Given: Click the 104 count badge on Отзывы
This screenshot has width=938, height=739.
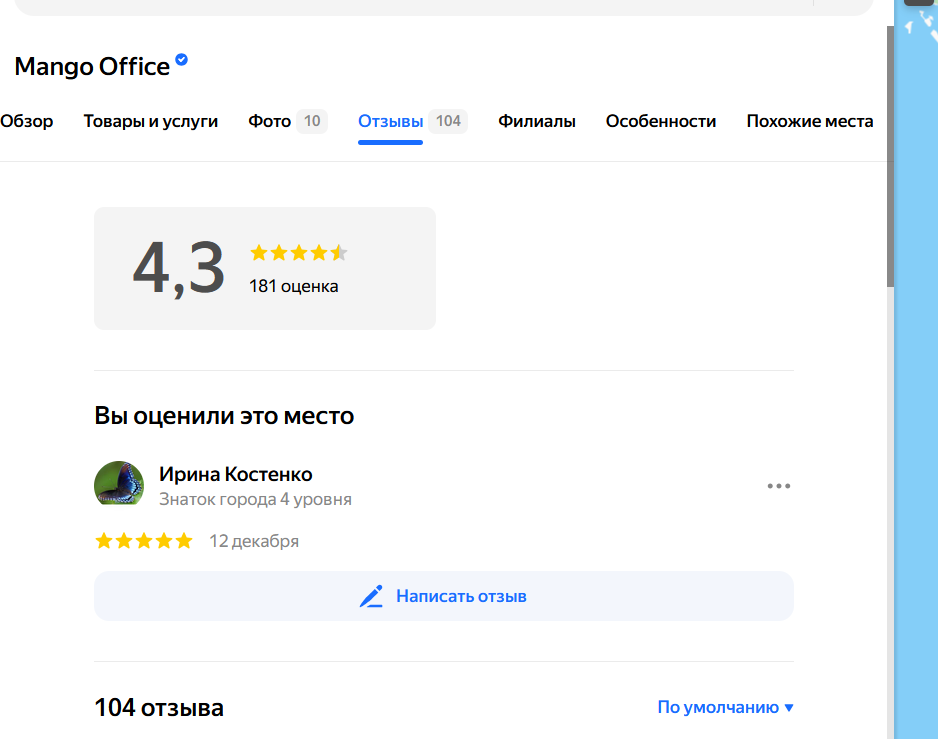Looking at the screenshot, I should click(448, 121).
